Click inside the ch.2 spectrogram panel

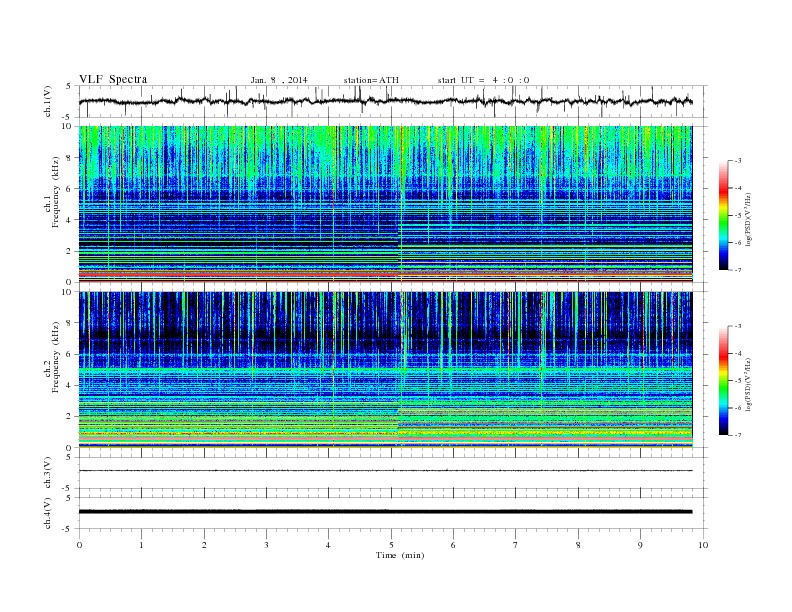tap(385, 370)
